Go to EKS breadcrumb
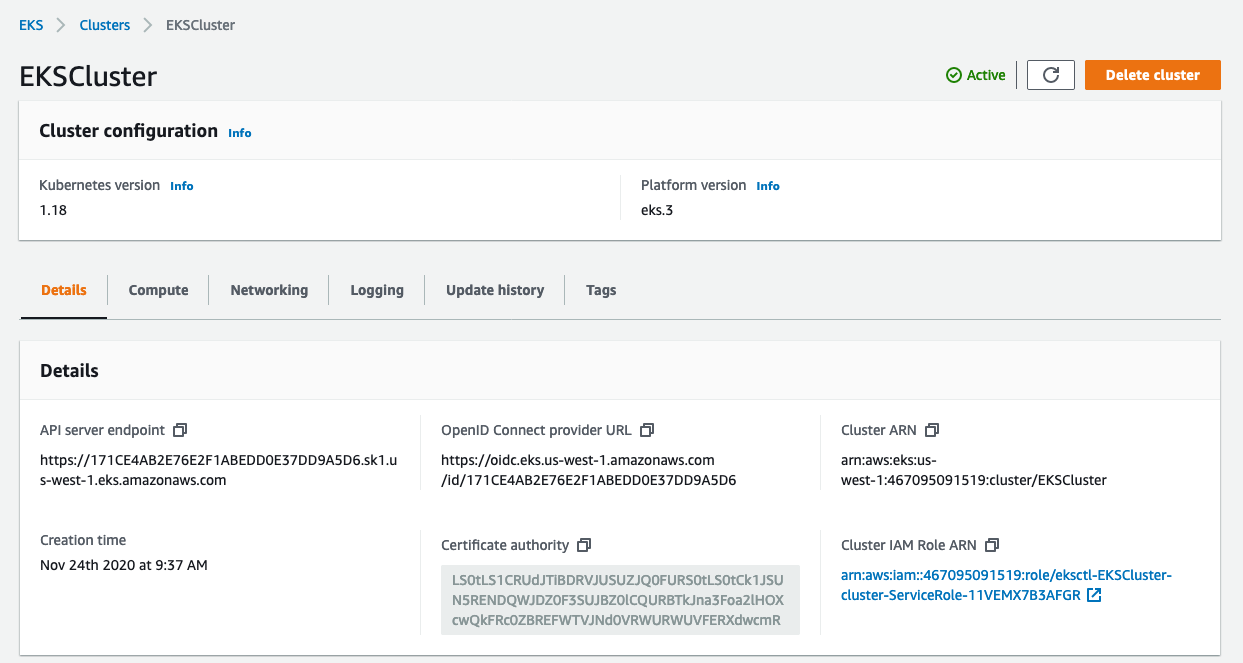Image resolution: width=1243 pixels, height=663 pixels. click(x=31, y=25)
